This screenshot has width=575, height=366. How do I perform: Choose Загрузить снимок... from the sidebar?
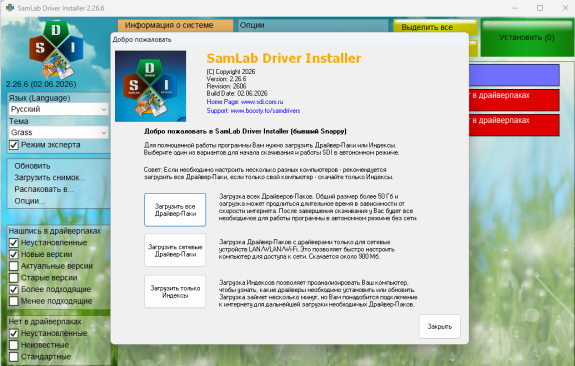click(x=50, y=178)
